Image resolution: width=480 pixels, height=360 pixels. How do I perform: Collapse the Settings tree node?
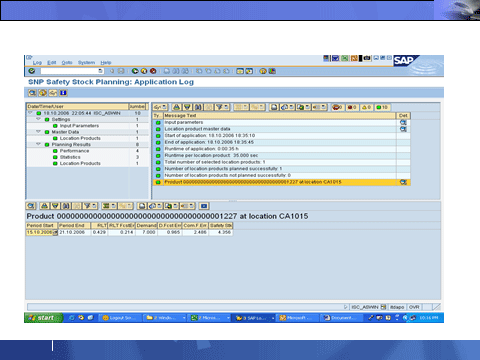pyautogui.click(x=38, y=119)
